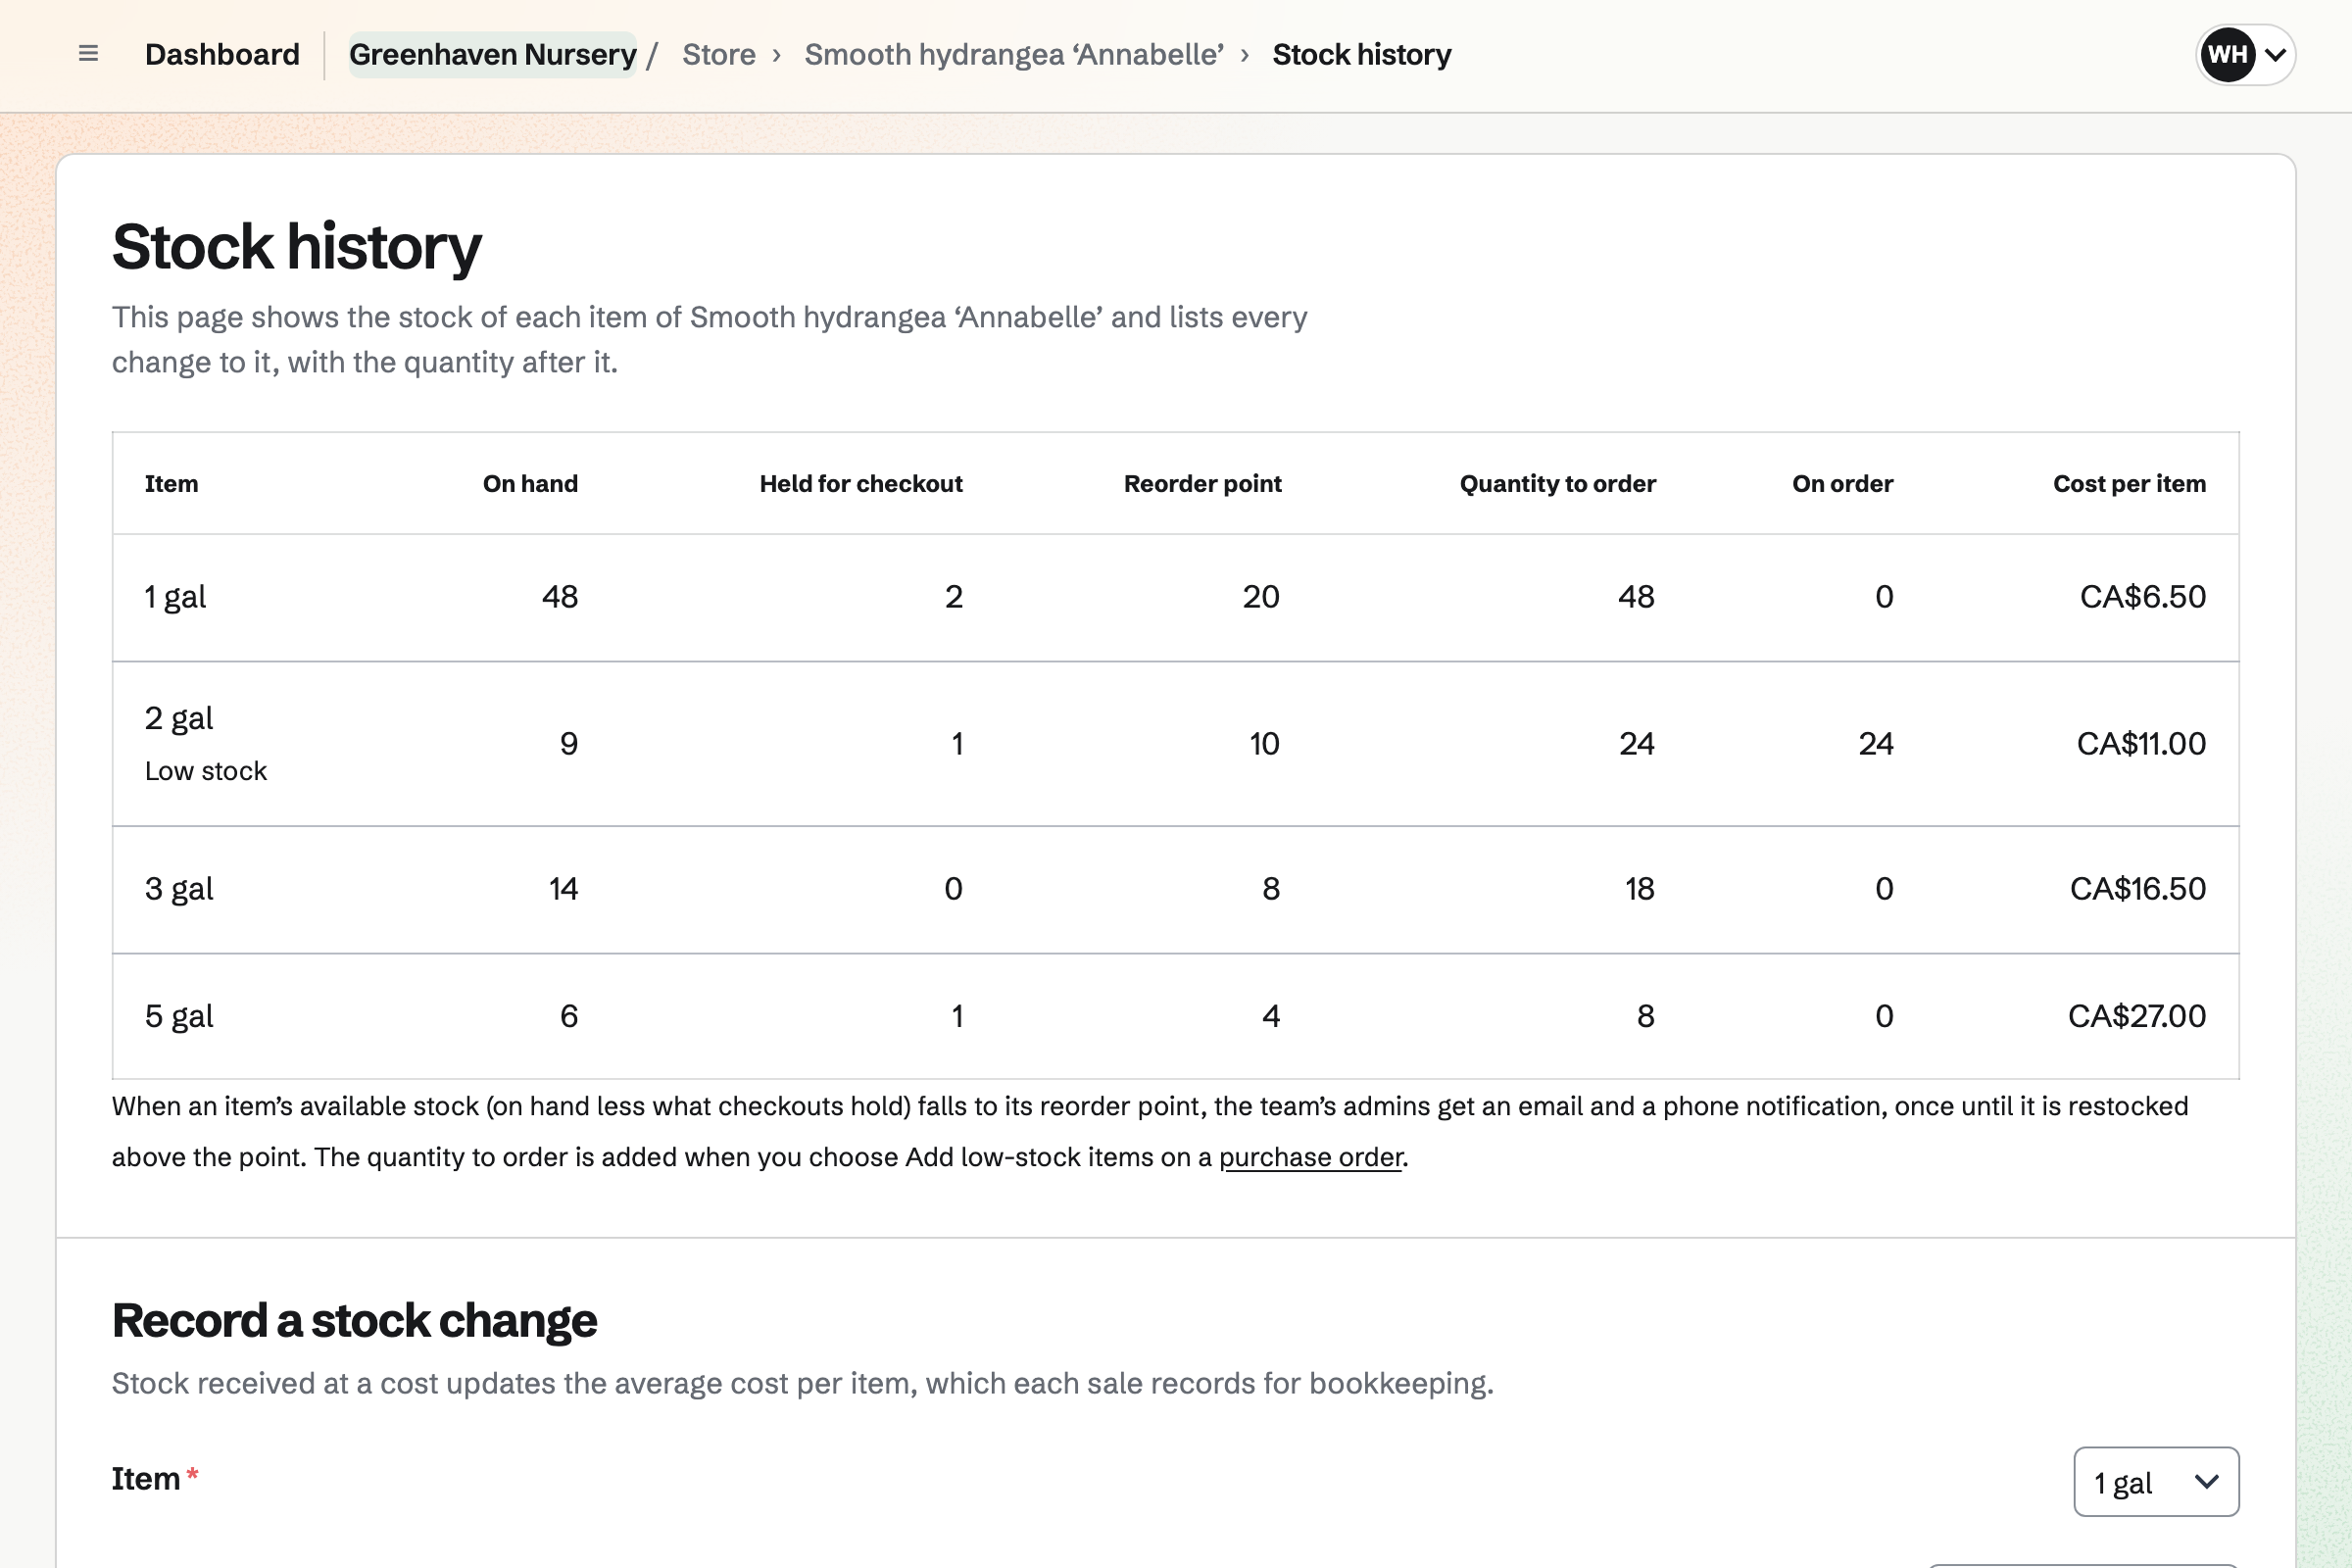Open the WH user avatar menu
Viewport: 2352px width, 1568px height.
pyautogui.click(x=2245, y=54)
